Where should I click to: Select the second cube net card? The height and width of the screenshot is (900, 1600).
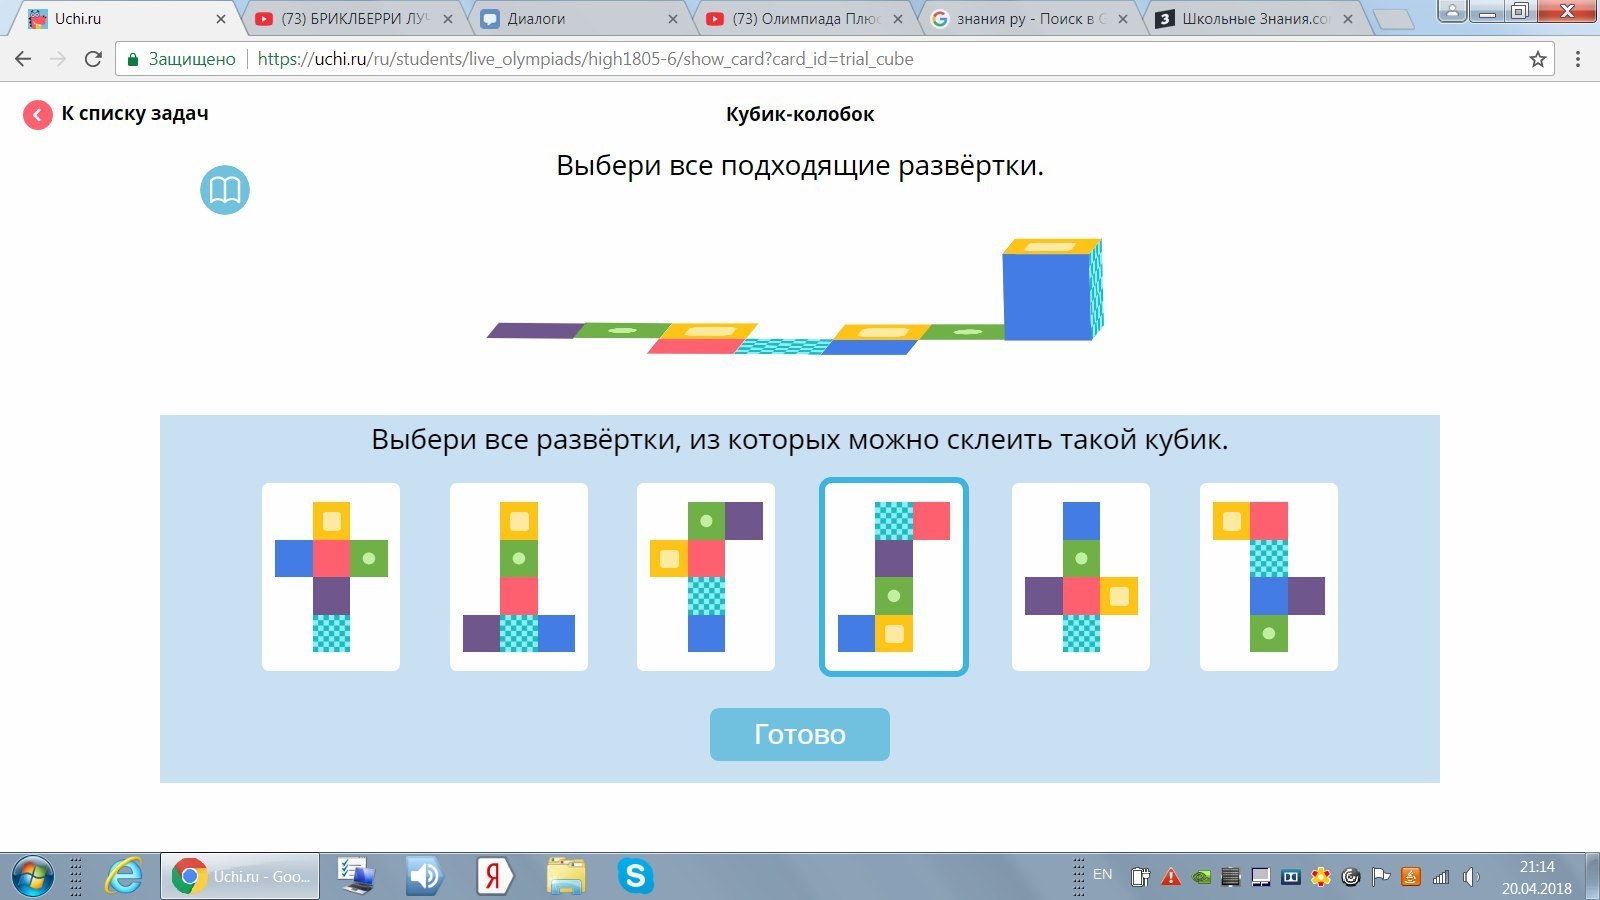point(519,577)
